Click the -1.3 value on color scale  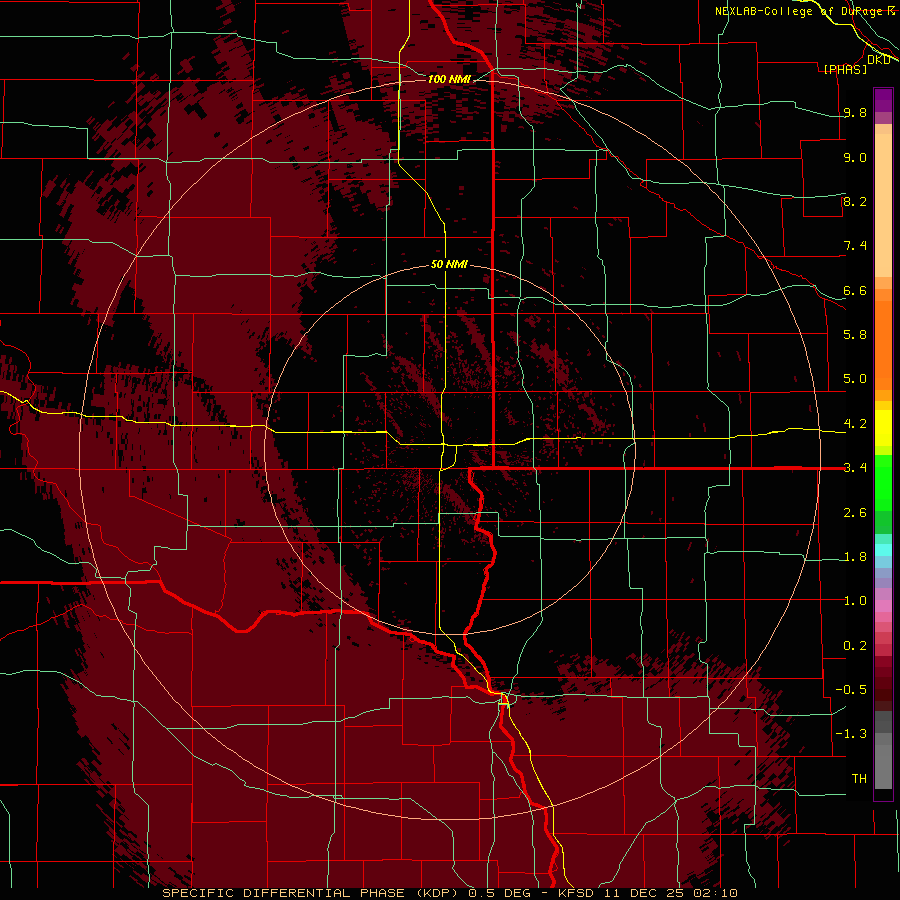[851, 734]
